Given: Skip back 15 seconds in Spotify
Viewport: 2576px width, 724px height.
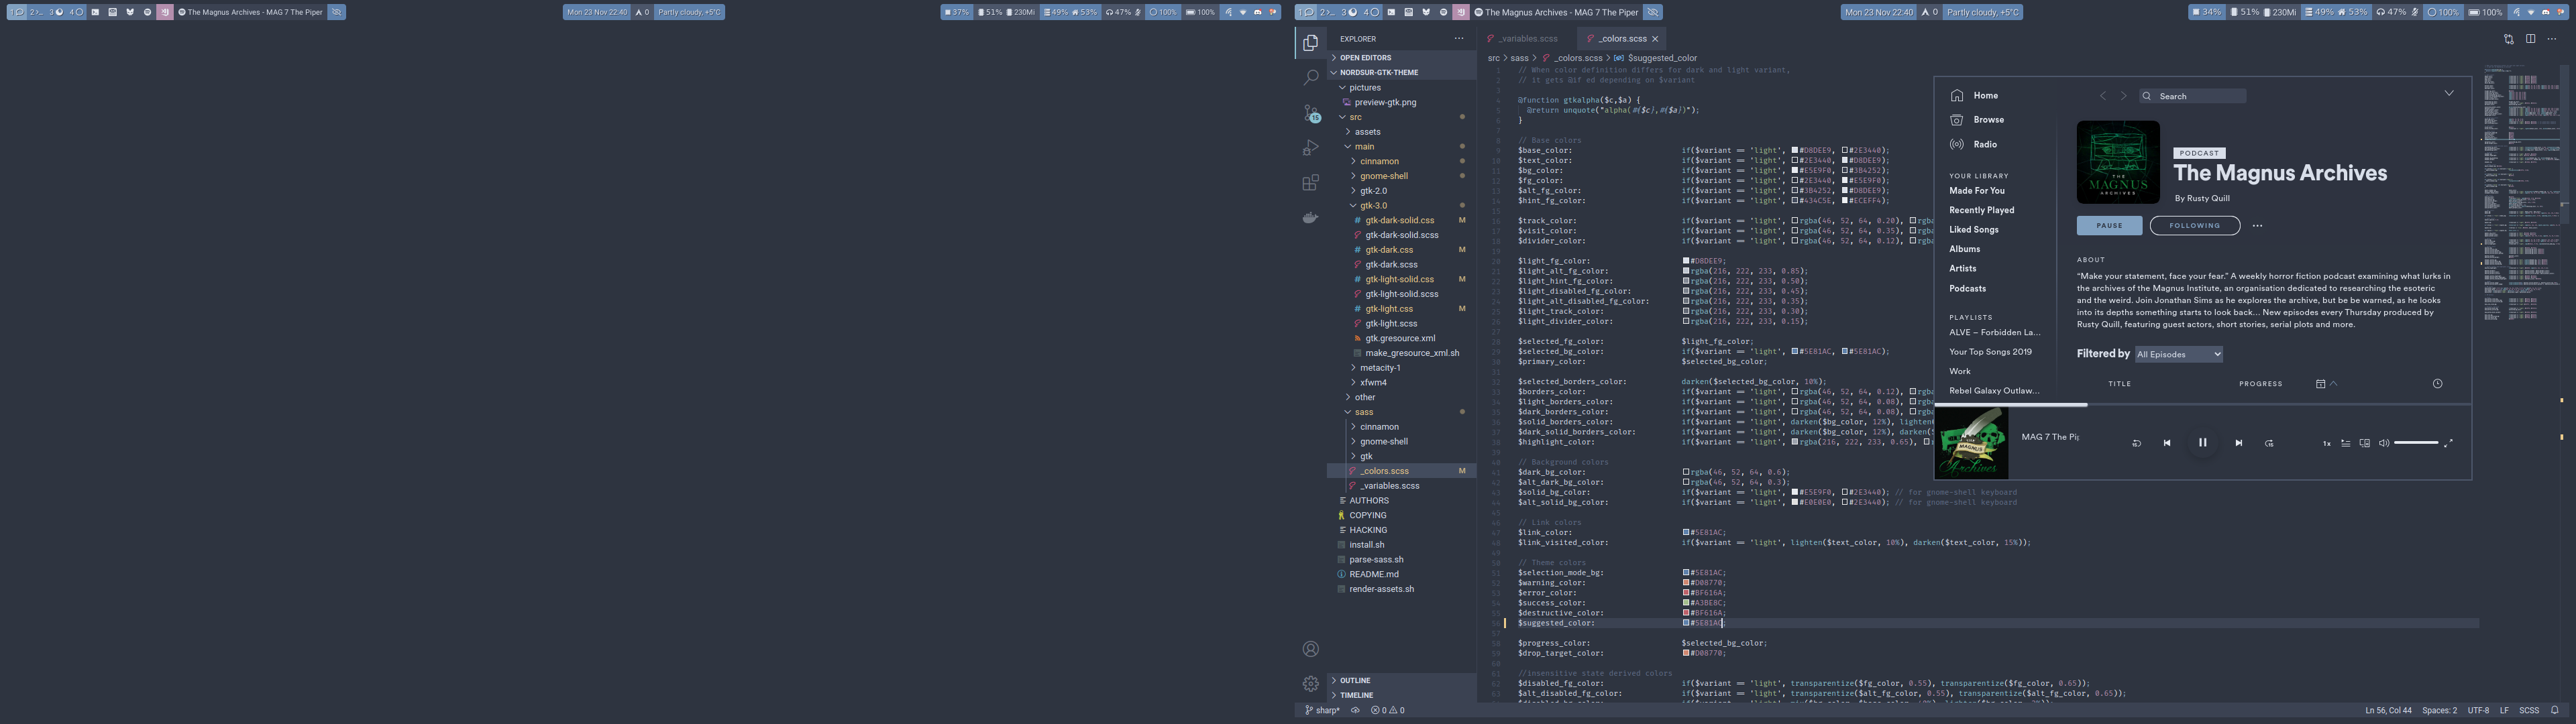Looking at the screenshot, I should coord(2137,443).
